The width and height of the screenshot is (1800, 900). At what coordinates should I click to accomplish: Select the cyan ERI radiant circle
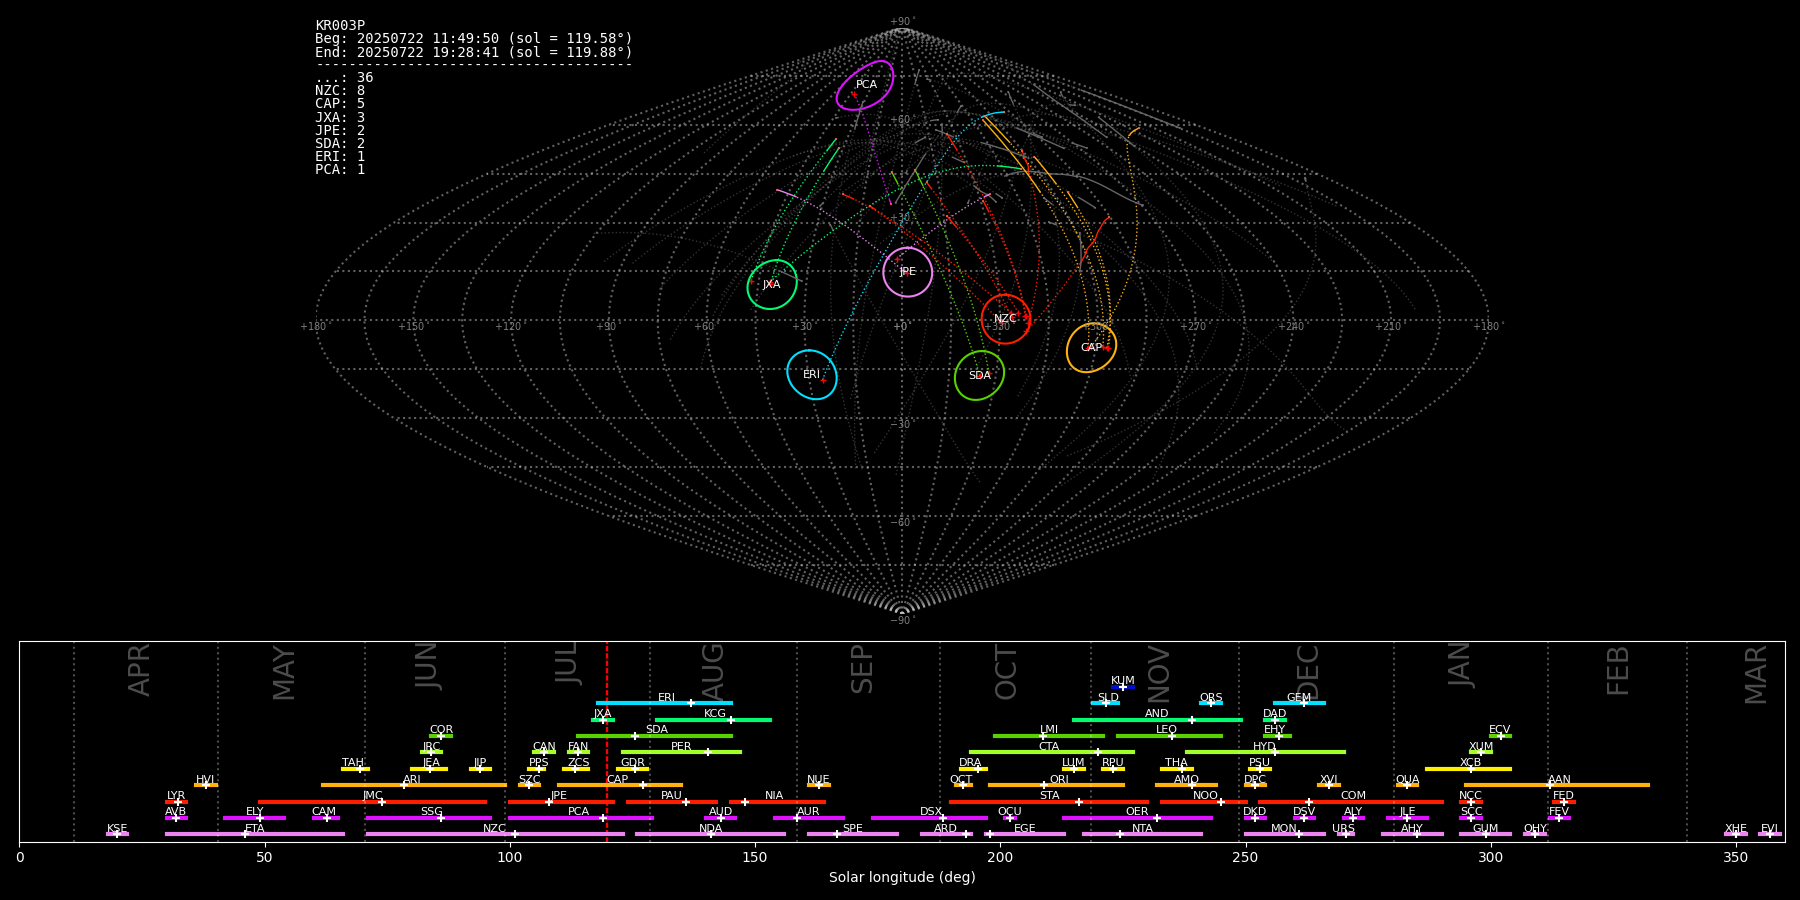pyautogui.click(x=812, y=374)
